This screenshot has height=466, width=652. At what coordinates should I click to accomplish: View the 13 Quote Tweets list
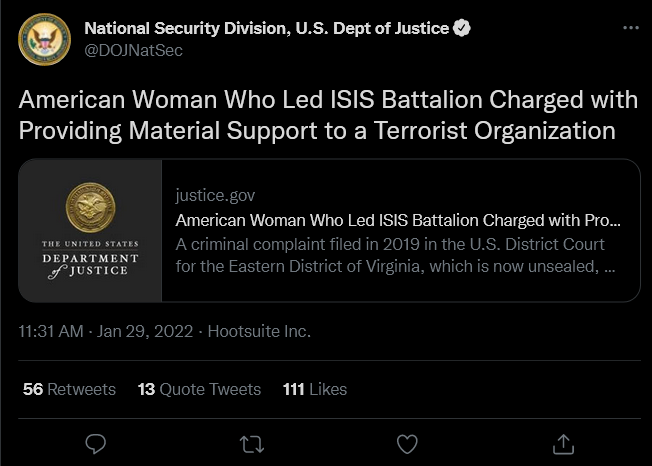pyautogui.click(x=199, y=390)
